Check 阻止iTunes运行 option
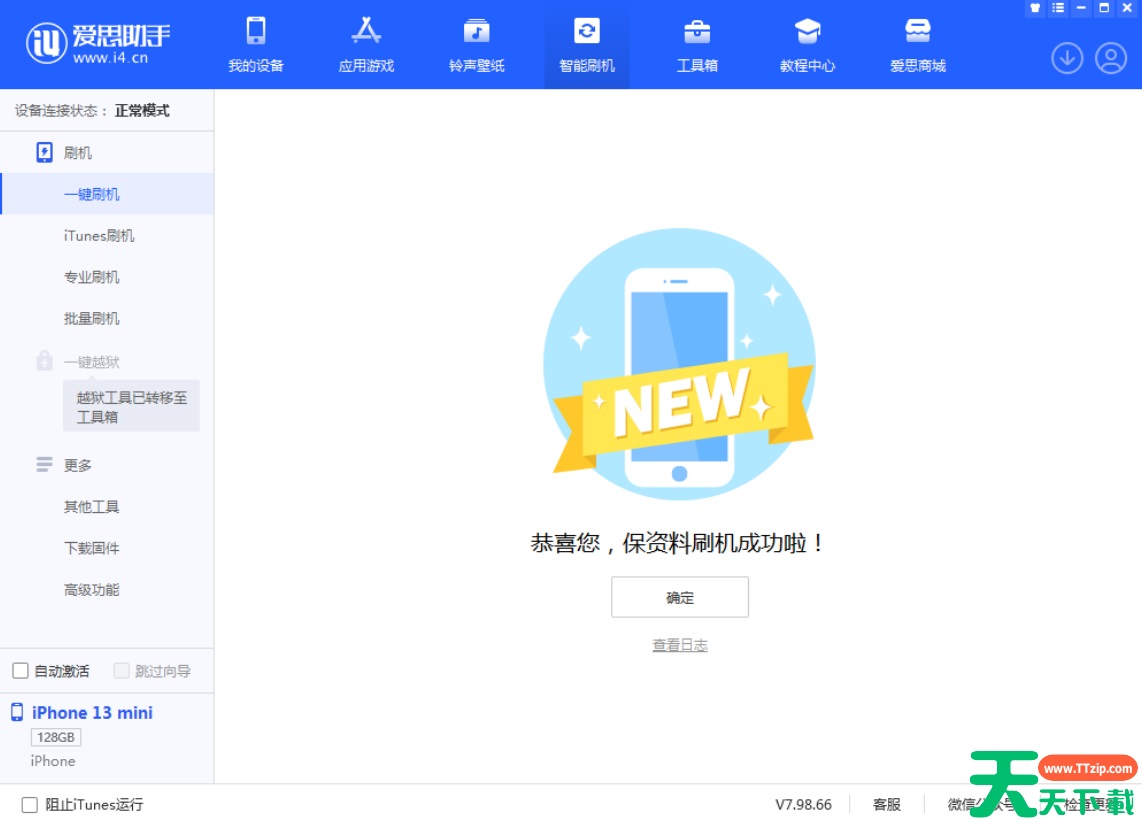 point(30,804)
